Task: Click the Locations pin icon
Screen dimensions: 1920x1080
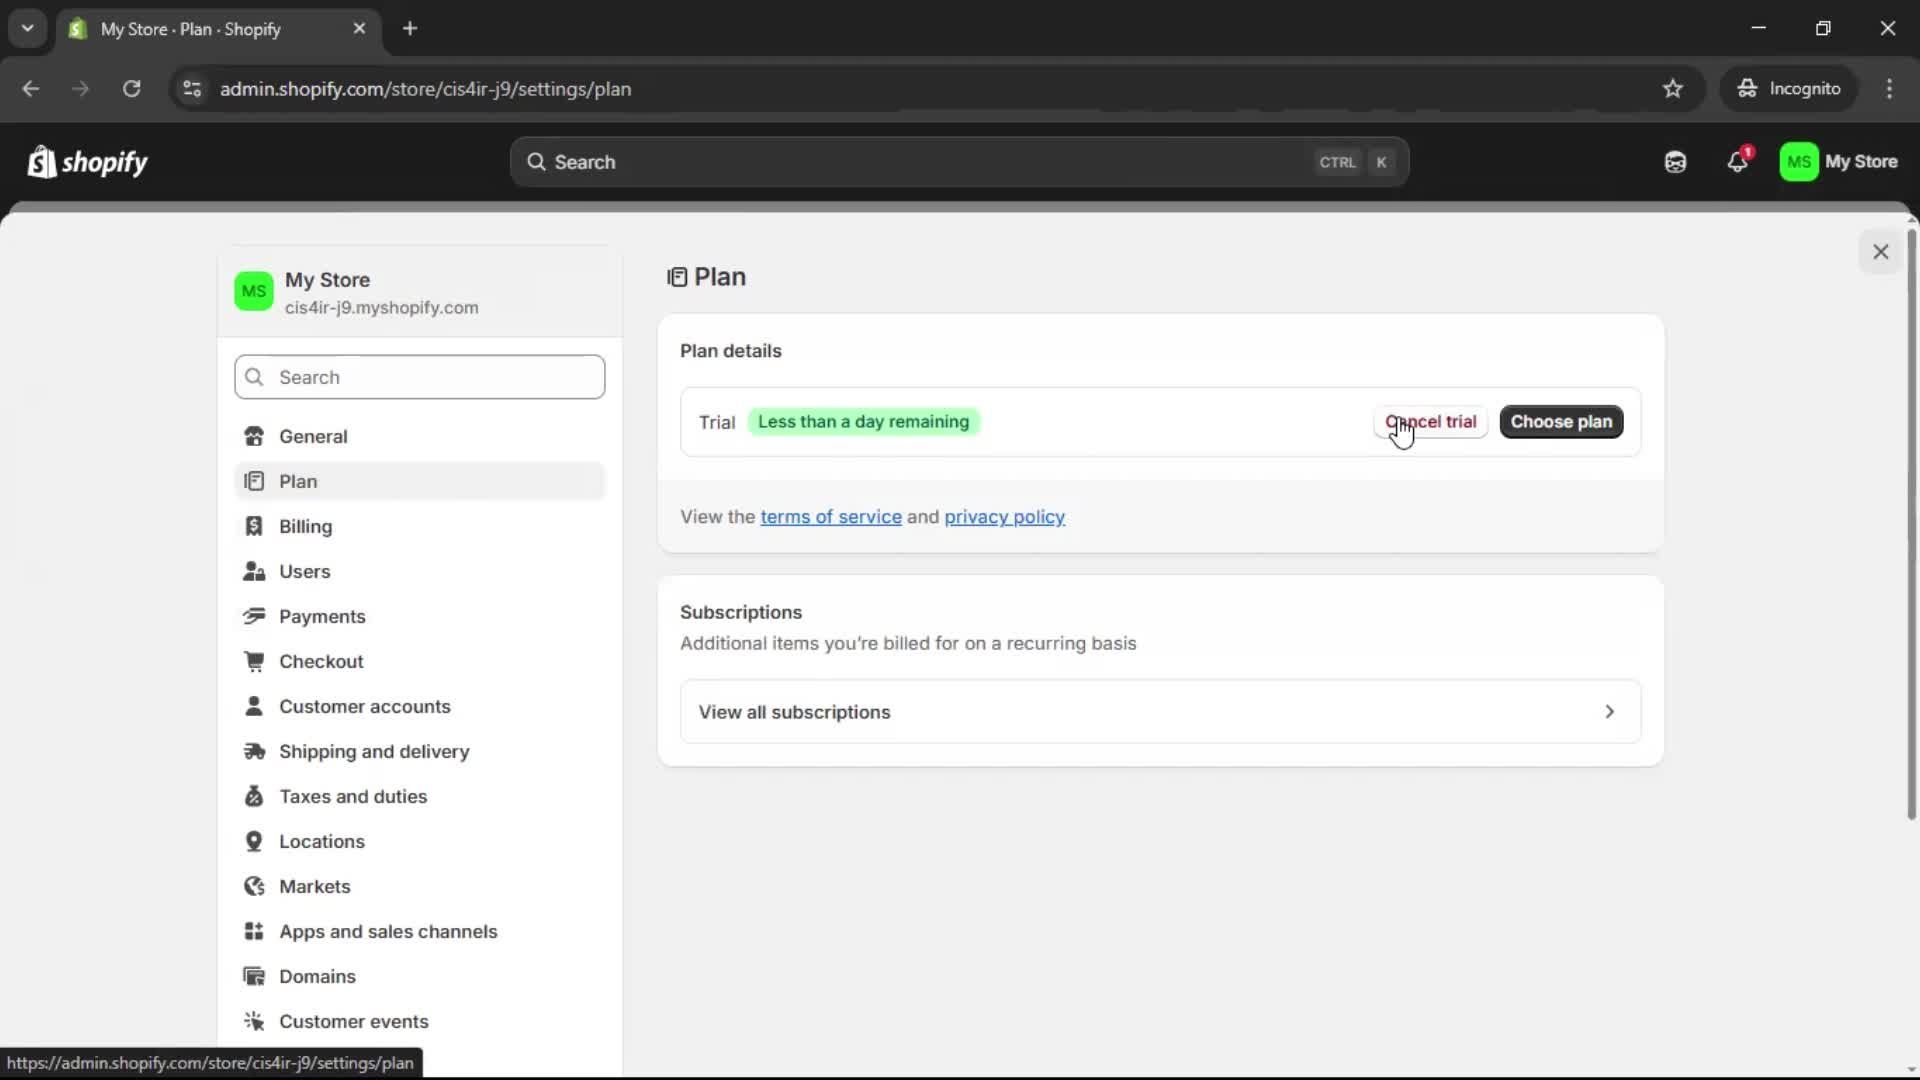Action: [254, 842]
